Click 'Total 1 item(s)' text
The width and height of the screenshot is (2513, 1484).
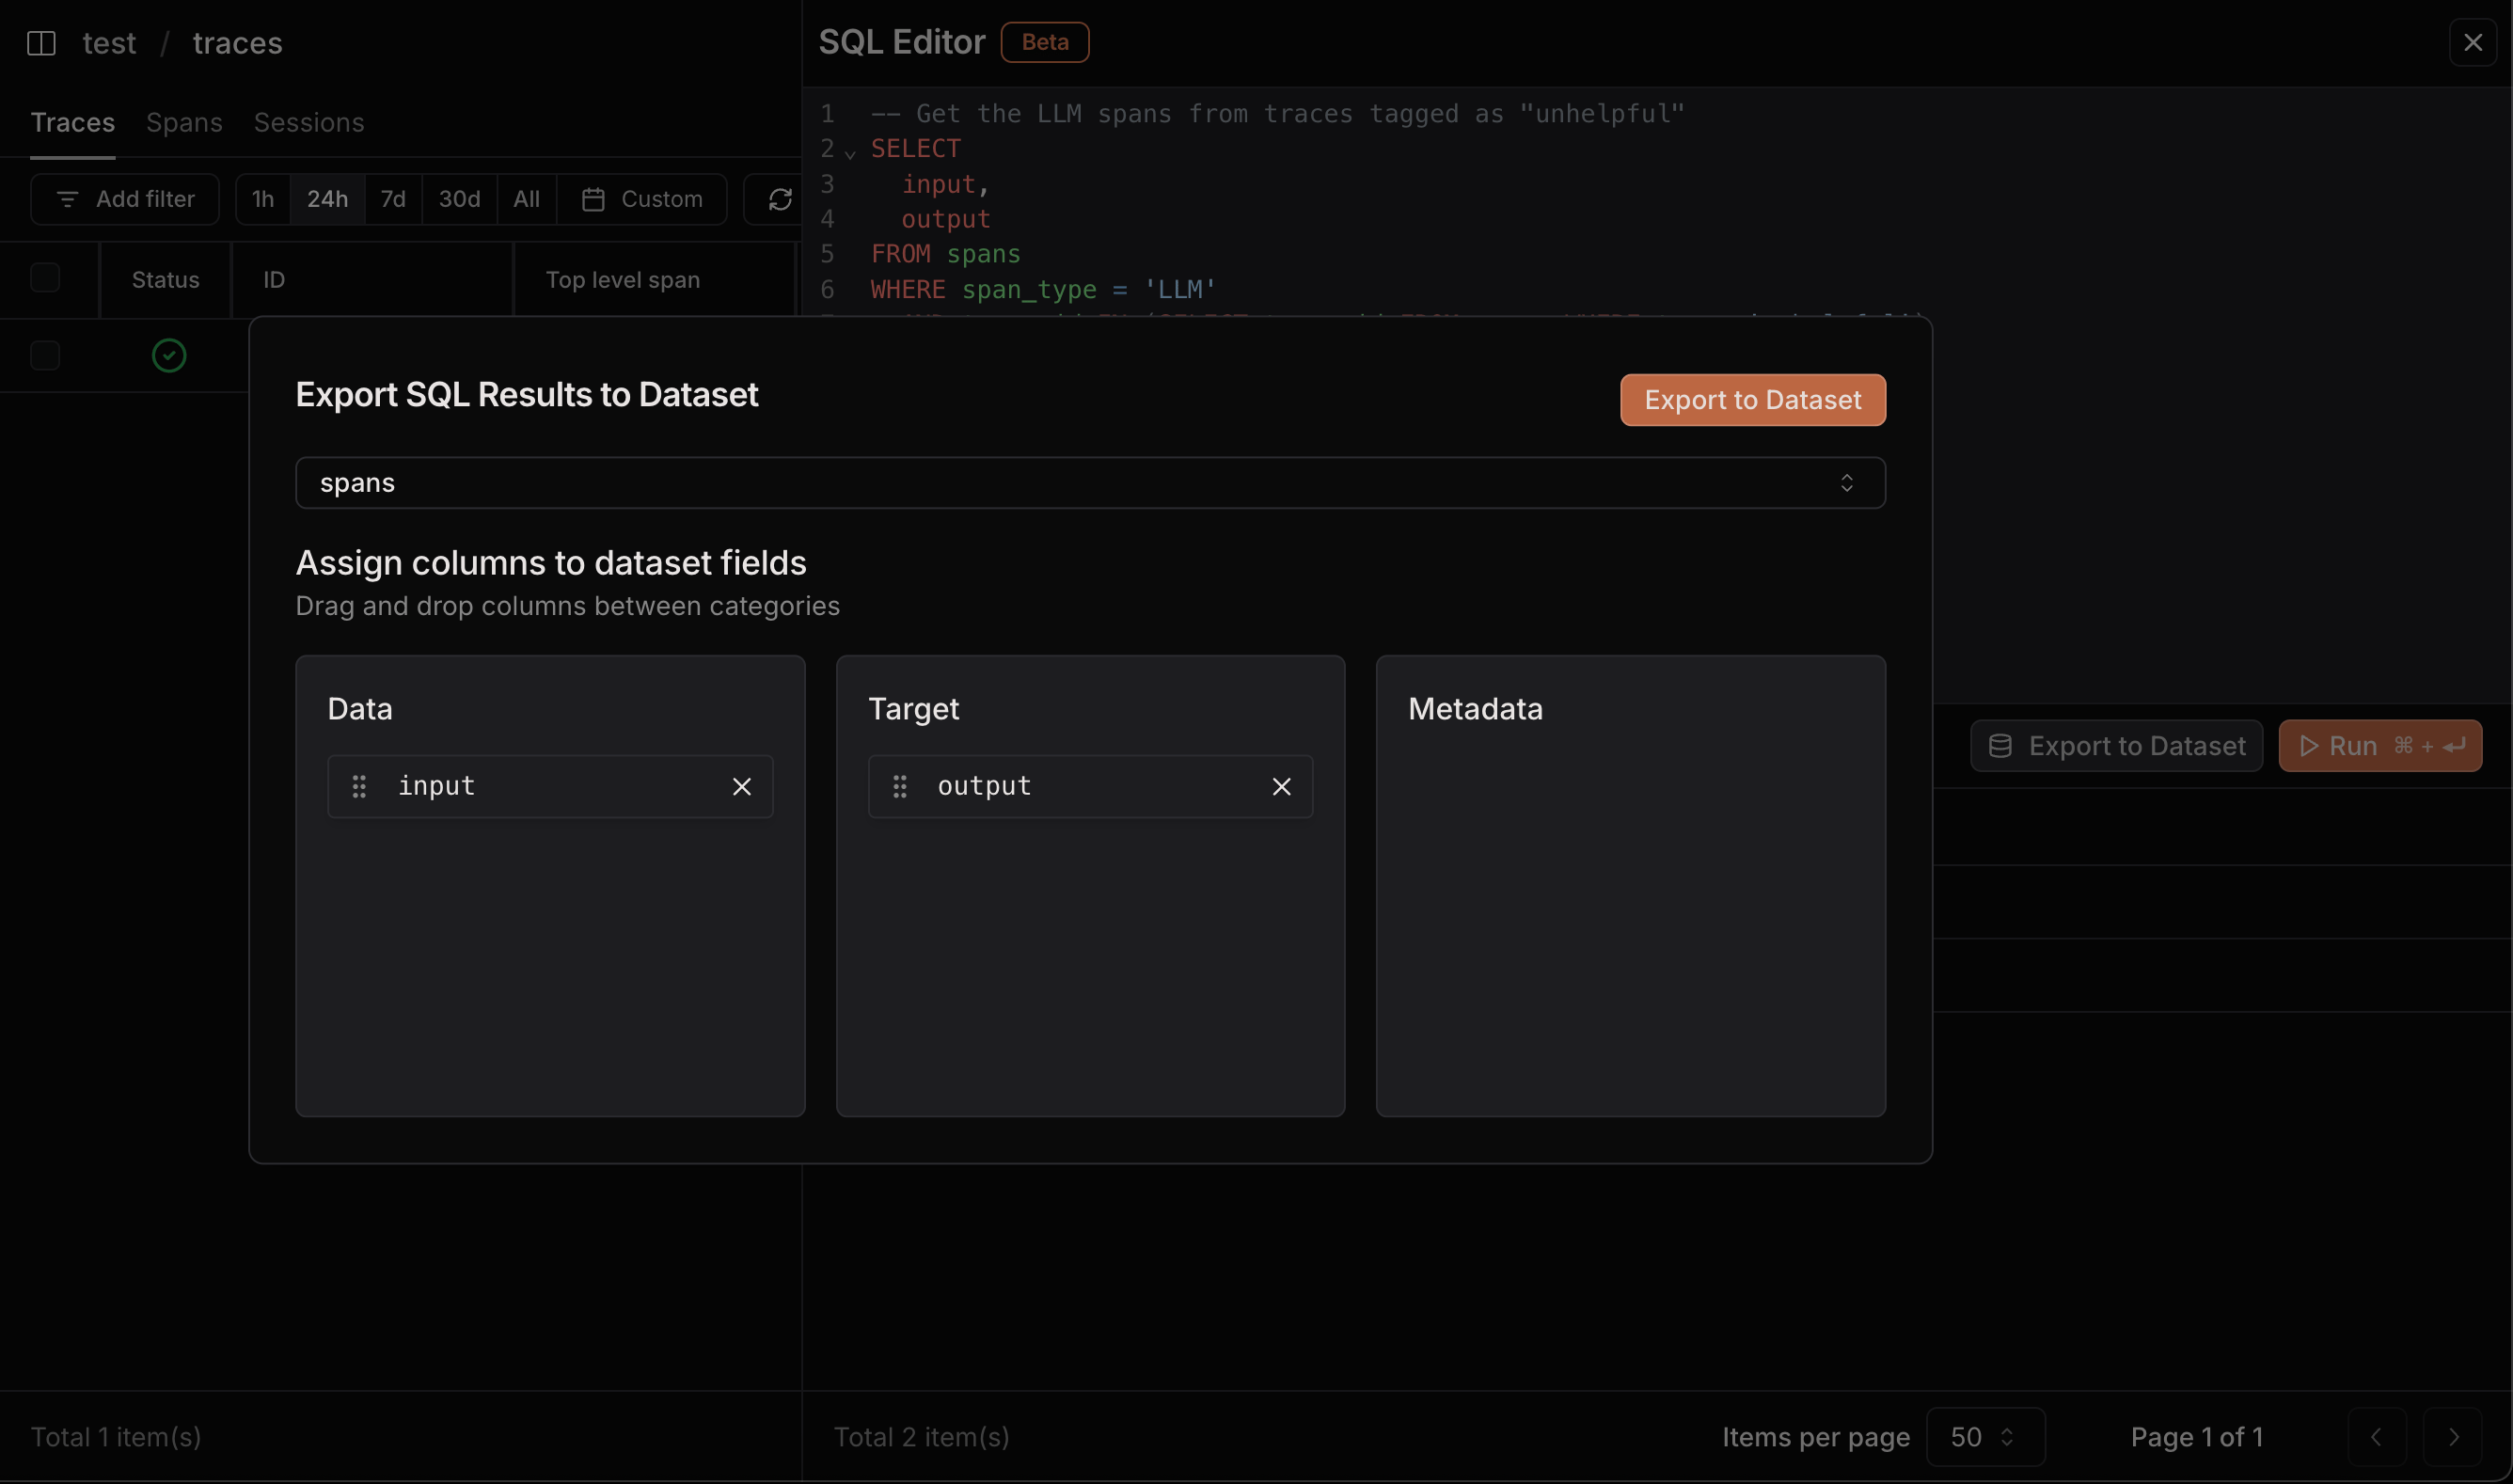pyautogui.click(x=116, y=1437)
